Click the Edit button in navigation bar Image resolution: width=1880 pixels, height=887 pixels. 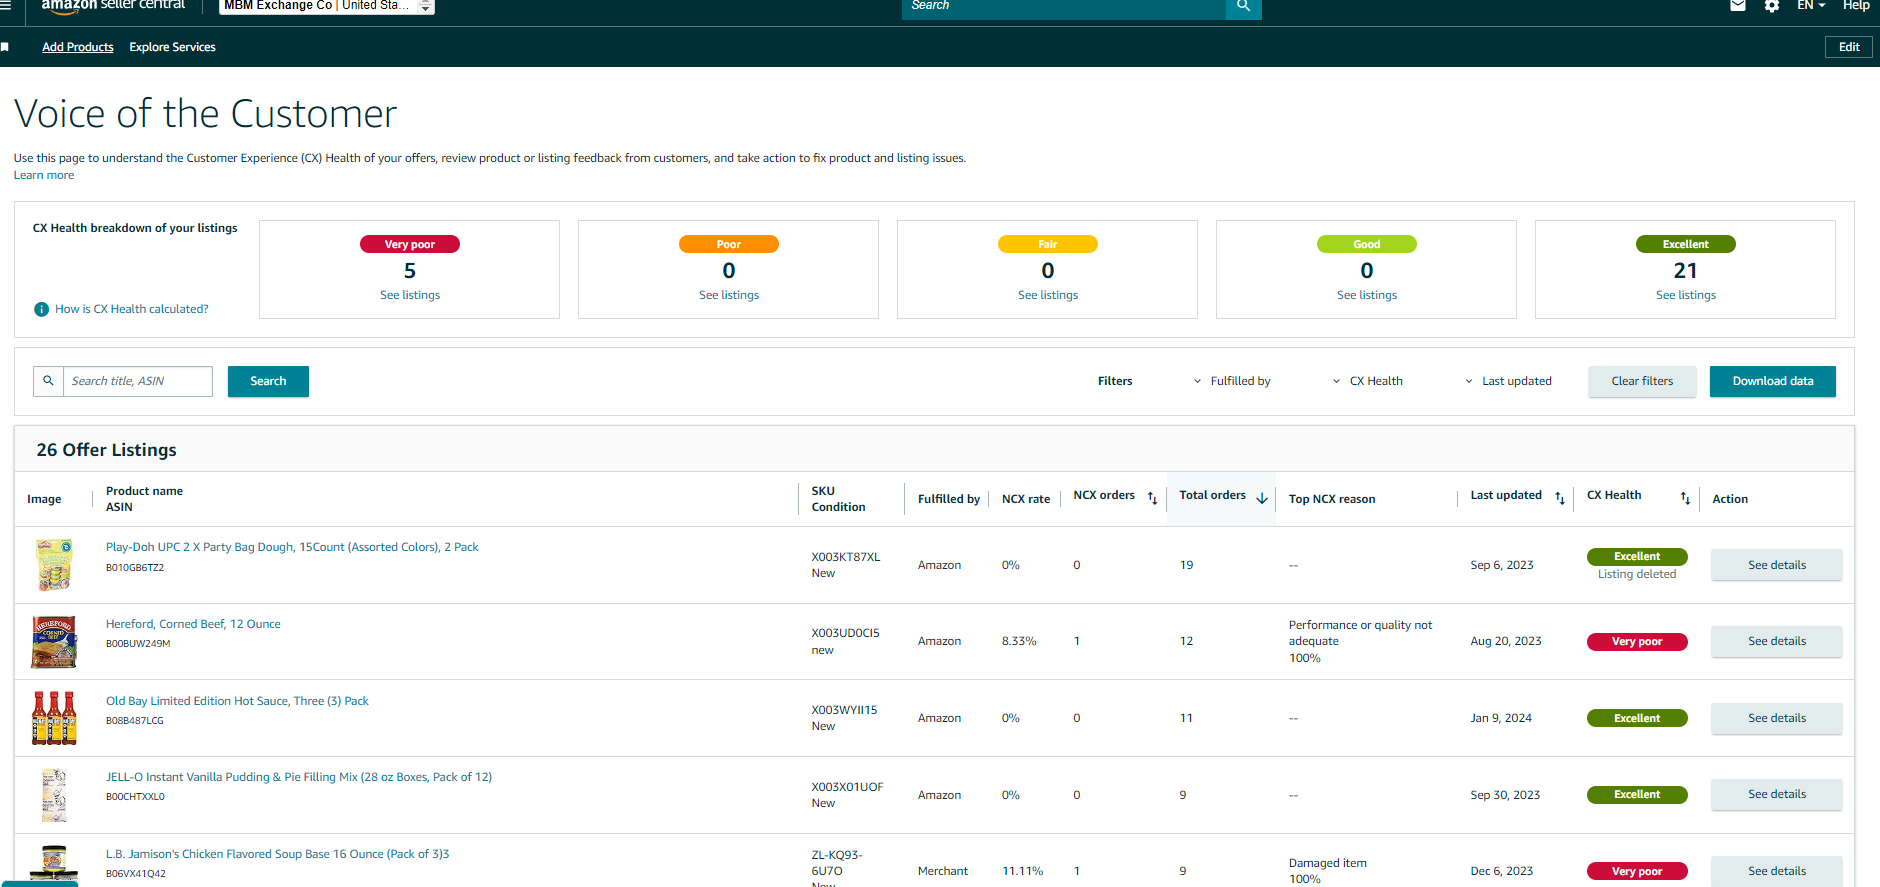tap(1849, 47)
